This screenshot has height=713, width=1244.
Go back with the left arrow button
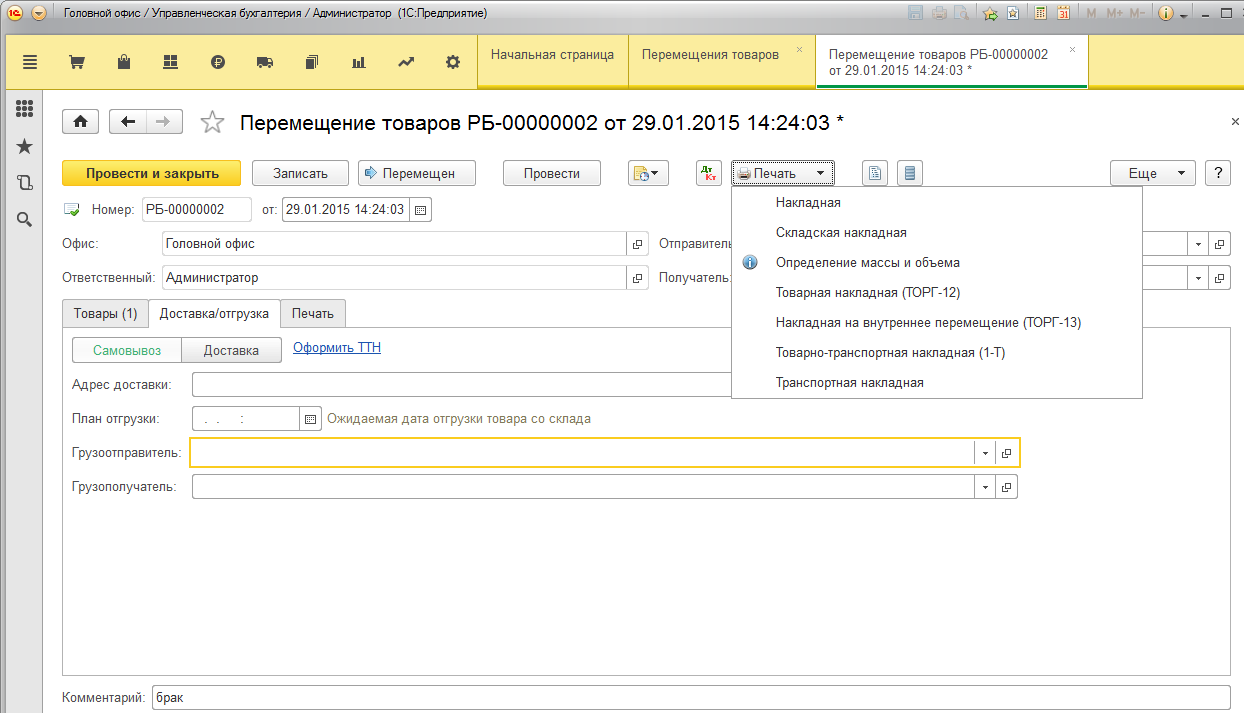pos(127,121)
